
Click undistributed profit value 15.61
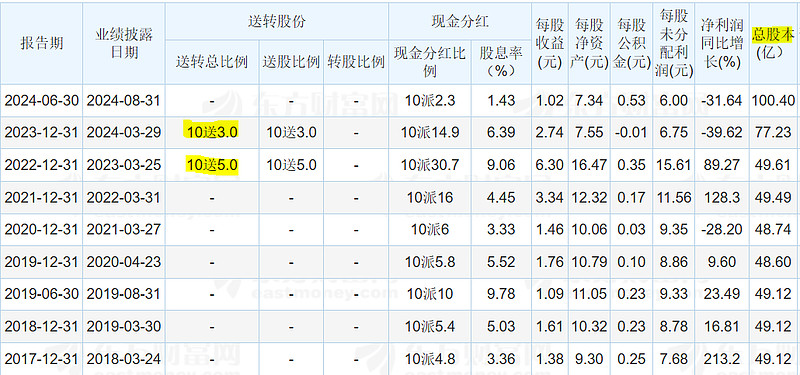coord(673,165)
